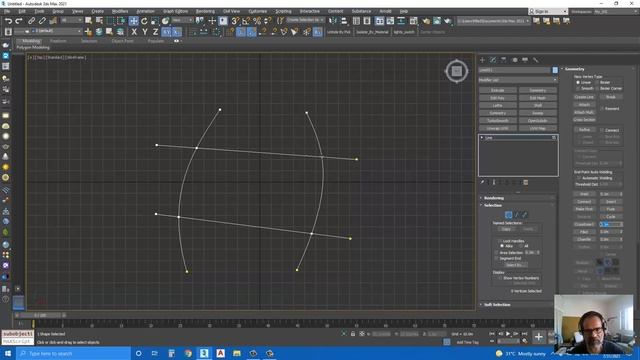The width and height of the screenshot is (640, 360).
Task: Open the Modifier List dropdown
Action: tap(518, 80)
